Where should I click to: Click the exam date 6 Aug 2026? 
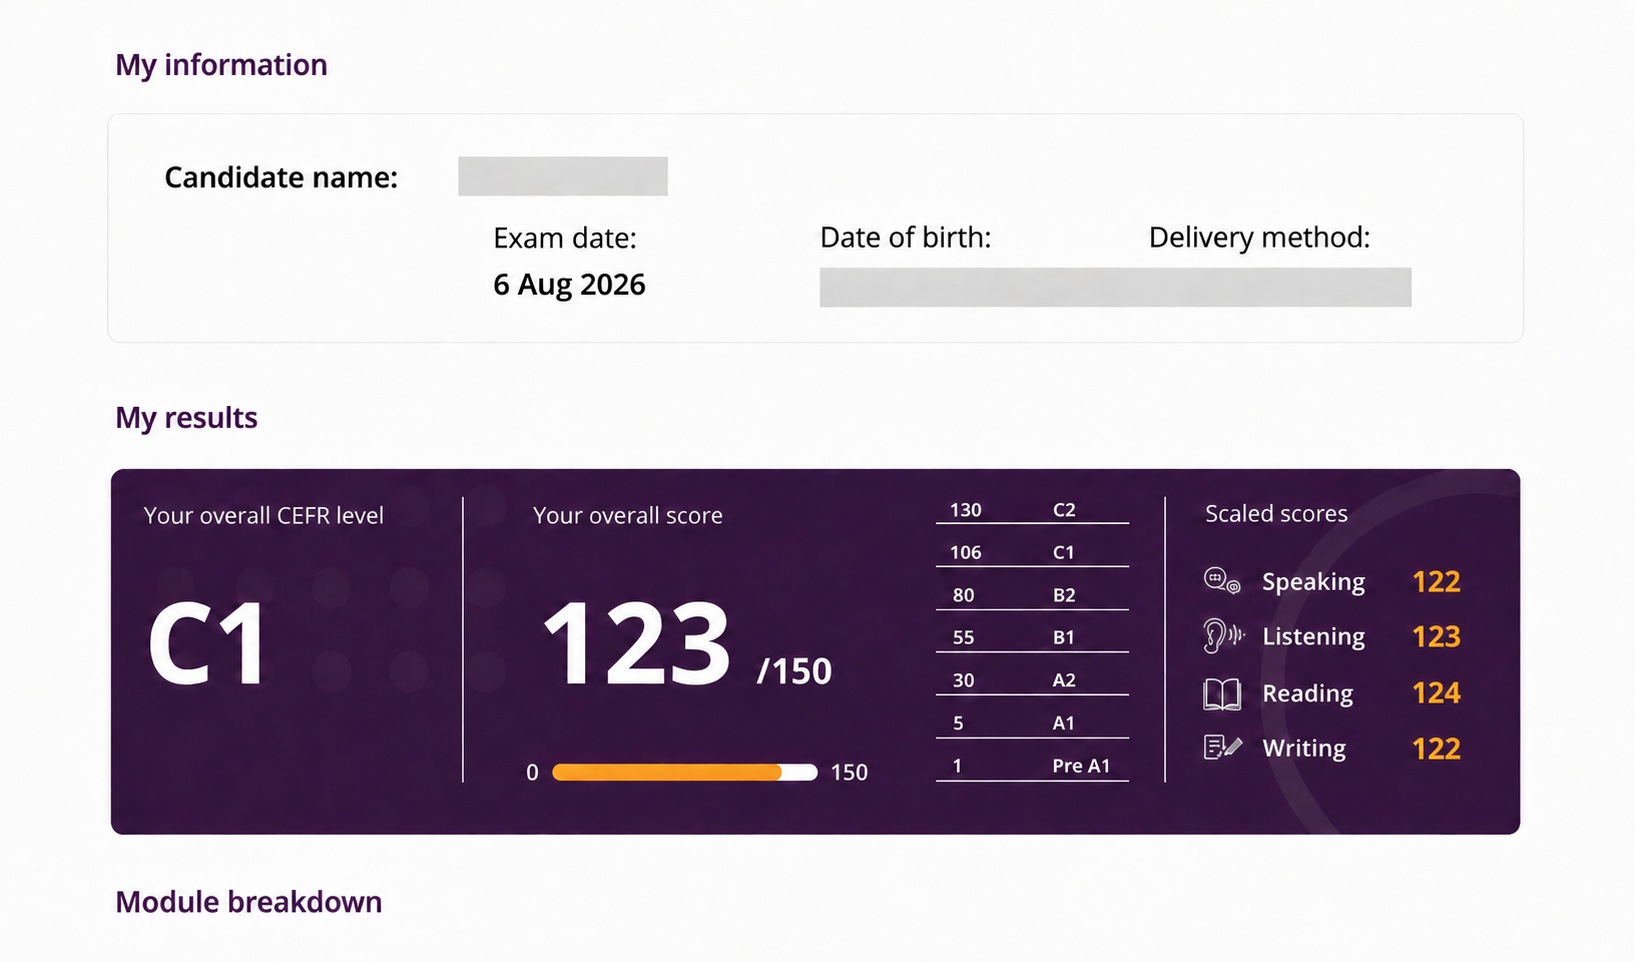point(569,285)
